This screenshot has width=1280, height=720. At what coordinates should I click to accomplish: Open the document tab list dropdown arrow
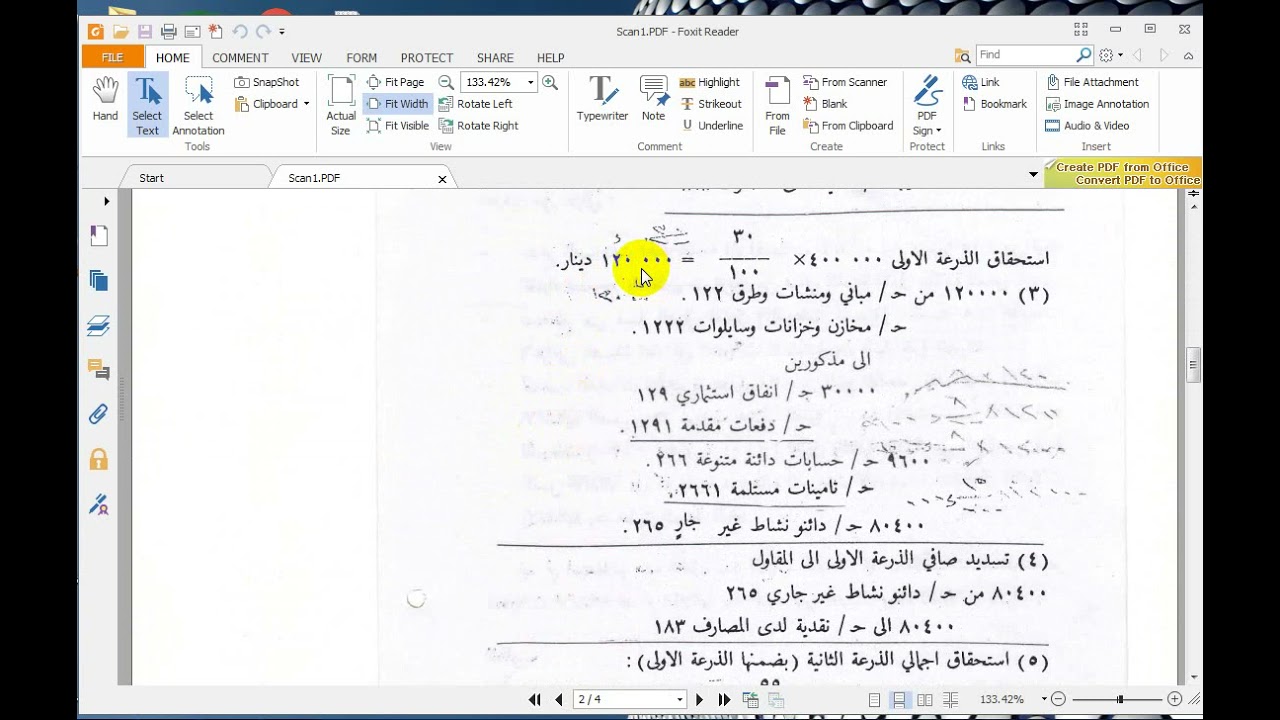click(1033, 174)
